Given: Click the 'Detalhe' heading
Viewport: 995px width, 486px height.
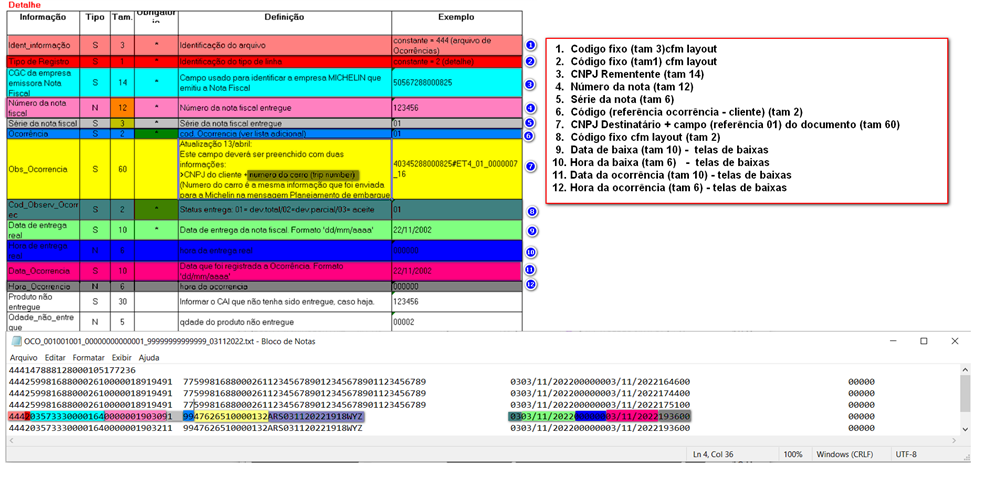Looking at the screenshot, I should click(x=23, y=4).
